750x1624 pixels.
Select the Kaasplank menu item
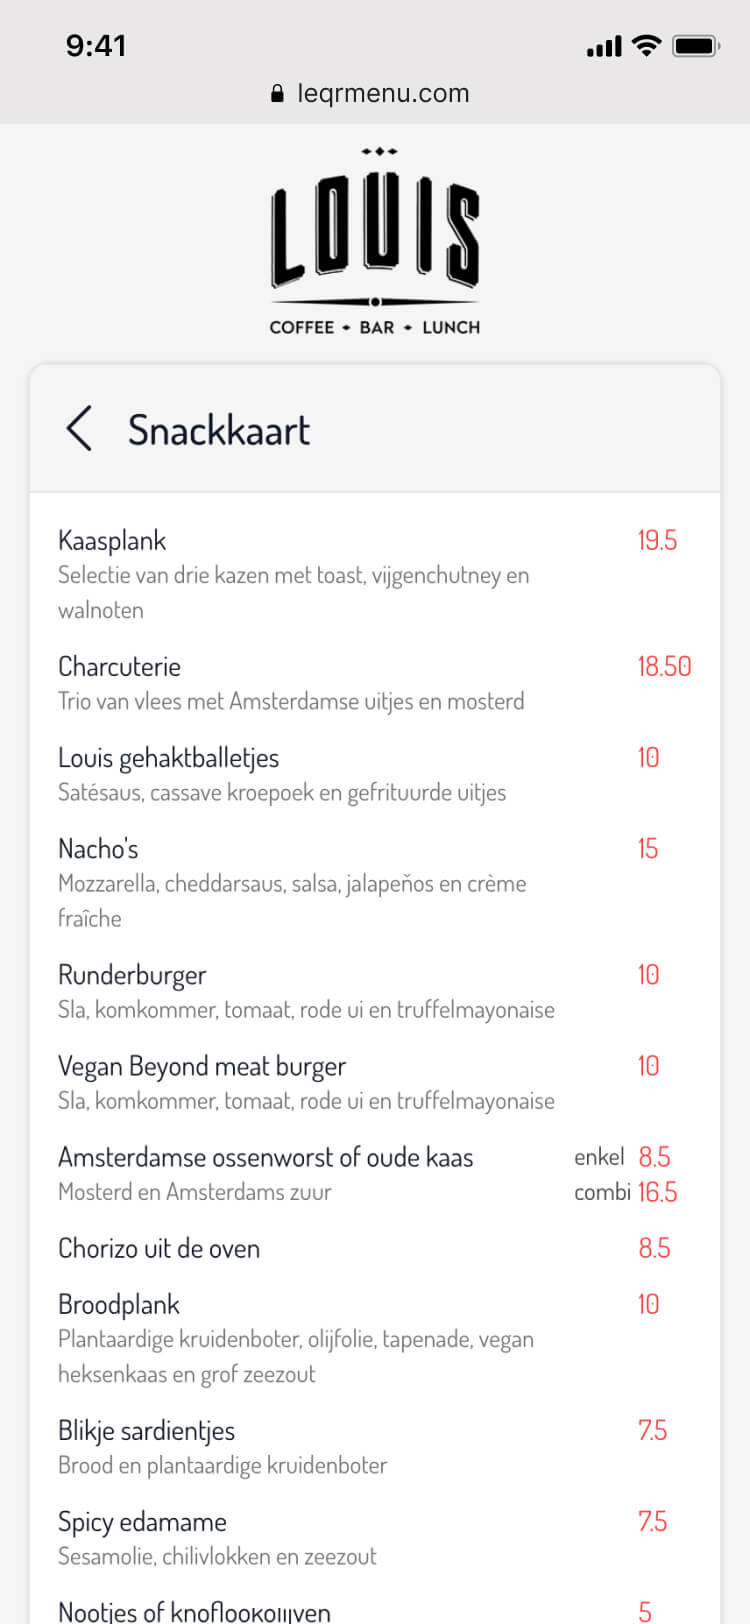pyautogui.click(x=112, y=541)
